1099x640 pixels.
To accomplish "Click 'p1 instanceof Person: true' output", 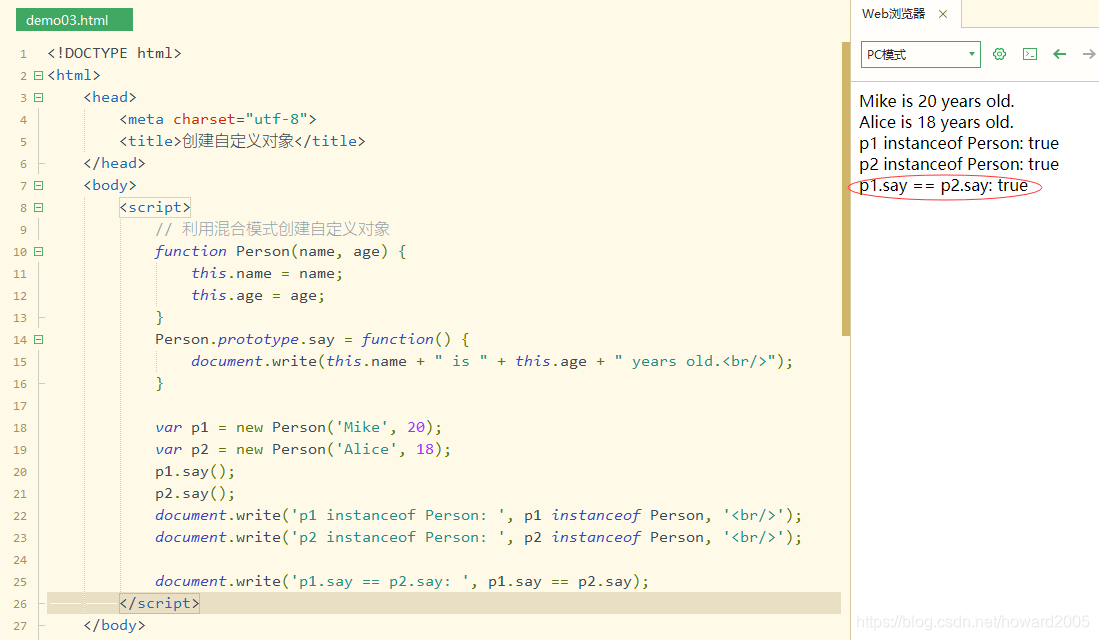I will click(959, 144).
